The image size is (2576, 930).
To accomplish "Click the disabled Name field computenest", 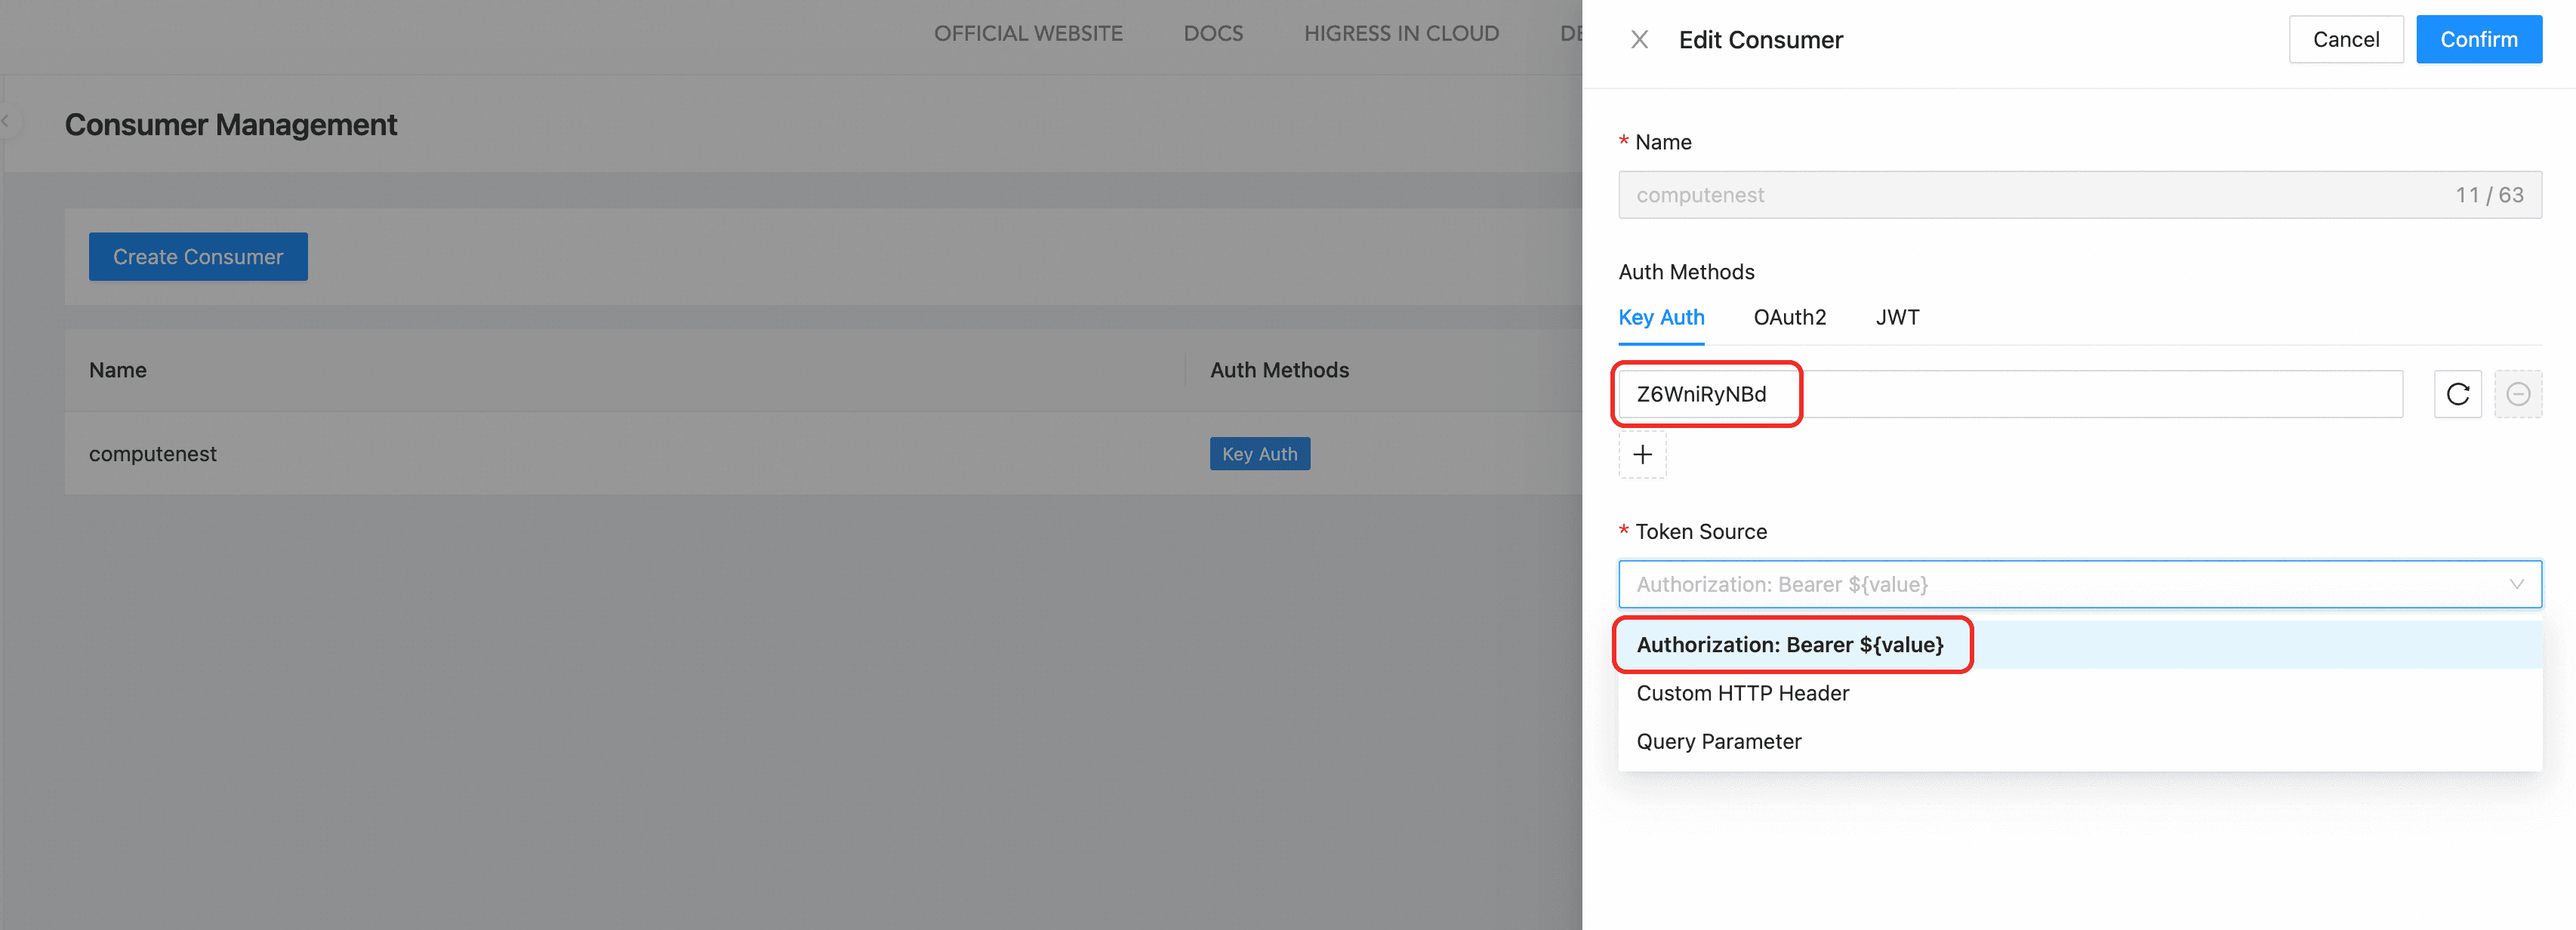I will point(2079,195).
